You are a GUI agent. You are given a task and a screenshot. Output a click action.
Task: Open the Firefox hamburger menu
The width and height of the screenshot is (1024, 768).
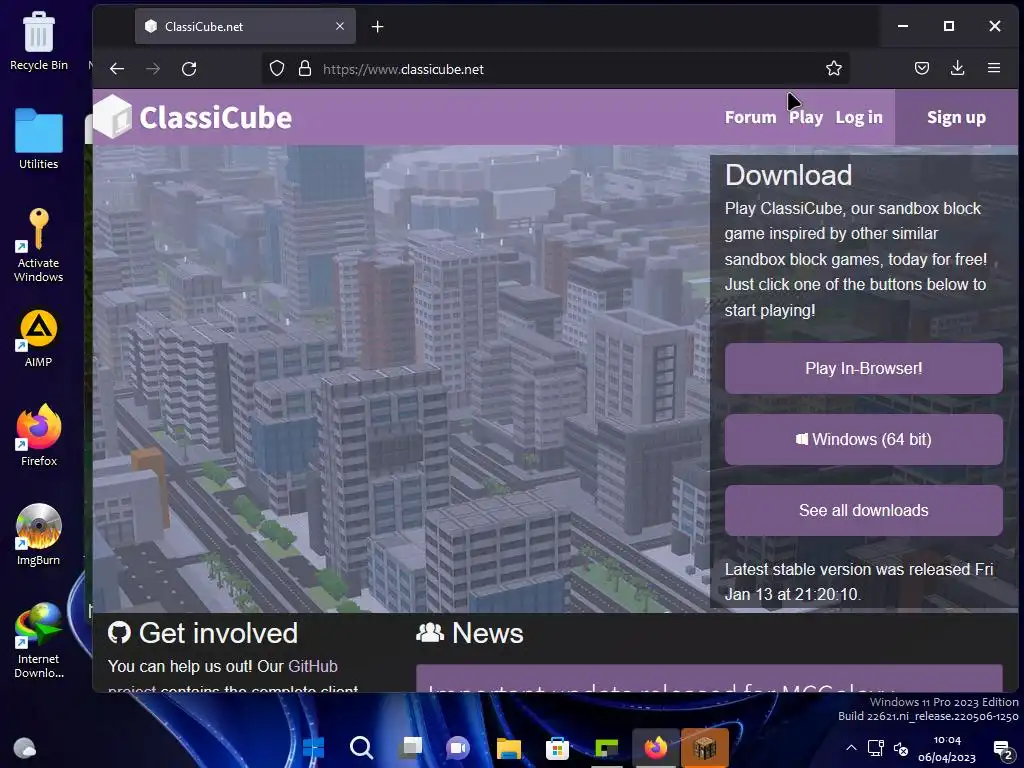pos(993,68)
